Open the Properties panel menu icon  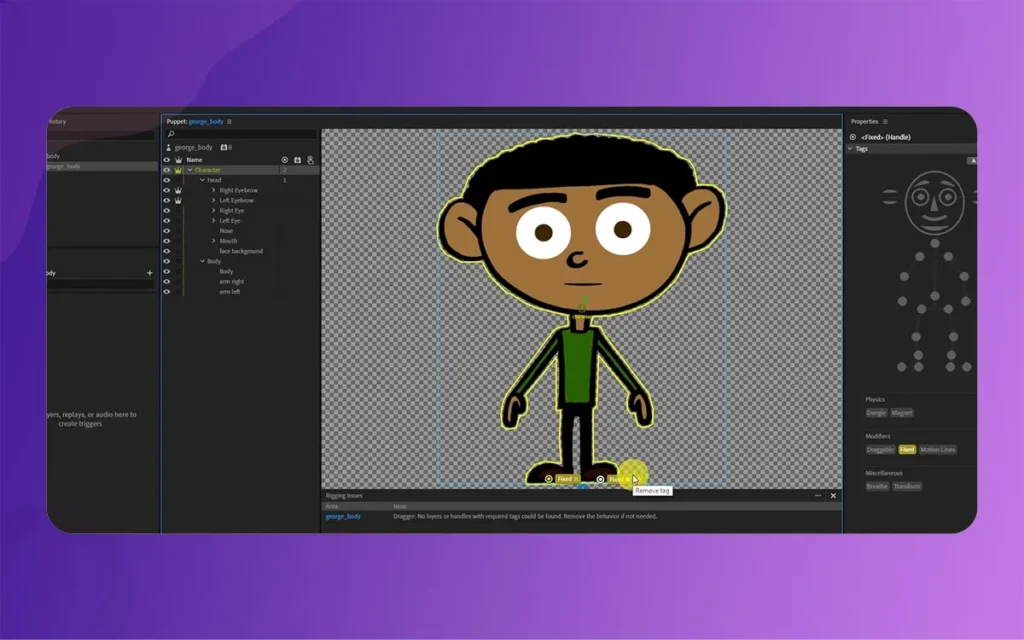click(x=885, y=121)
